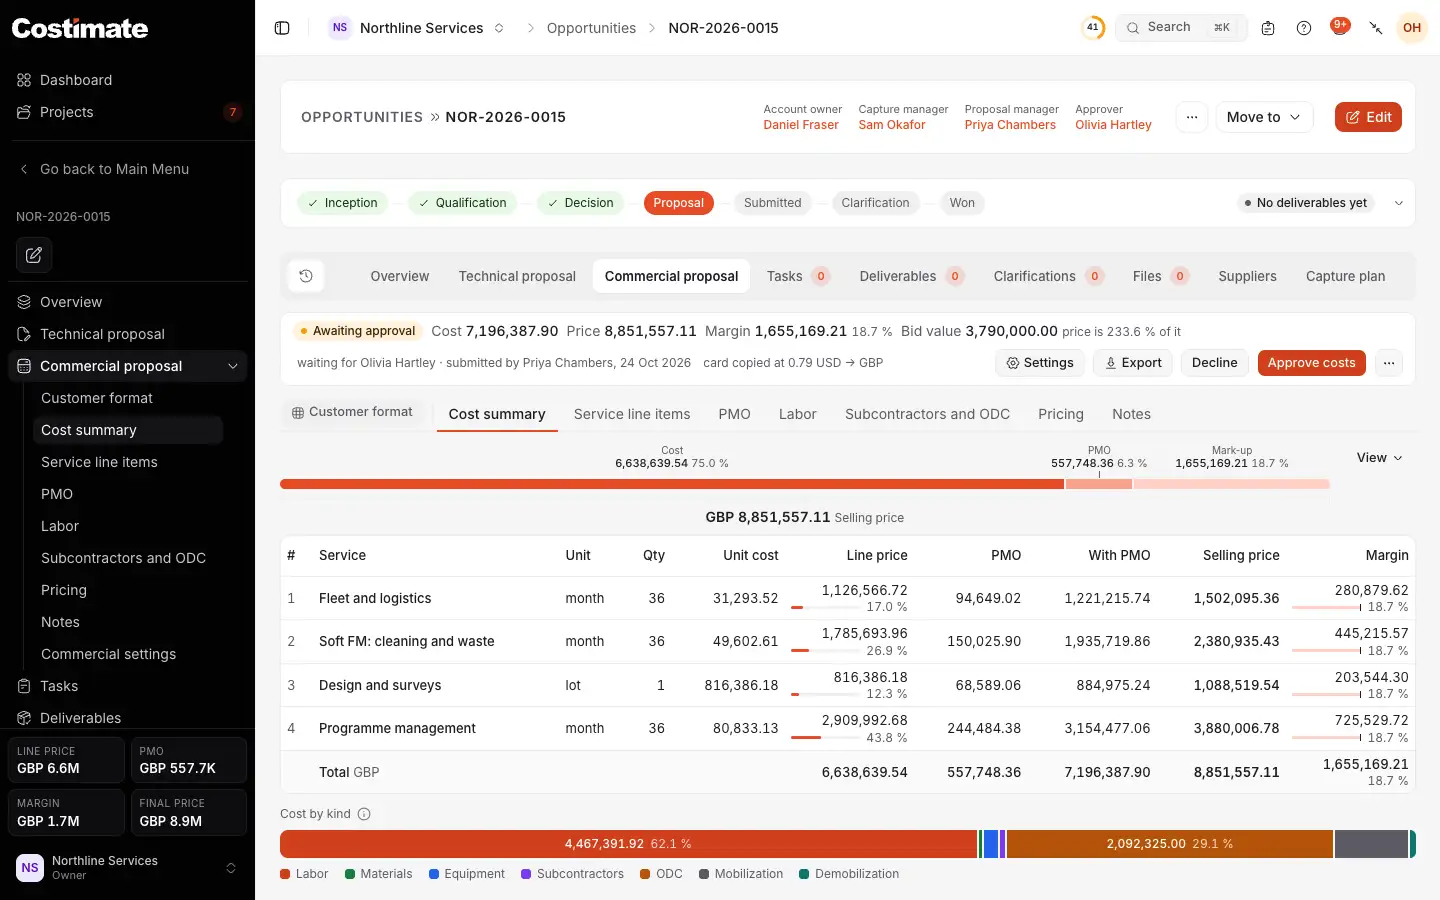Image resolution: width=1440 pixels, height=900 pixels.
Task: Open the help question mark icon
Action: 1304,28
